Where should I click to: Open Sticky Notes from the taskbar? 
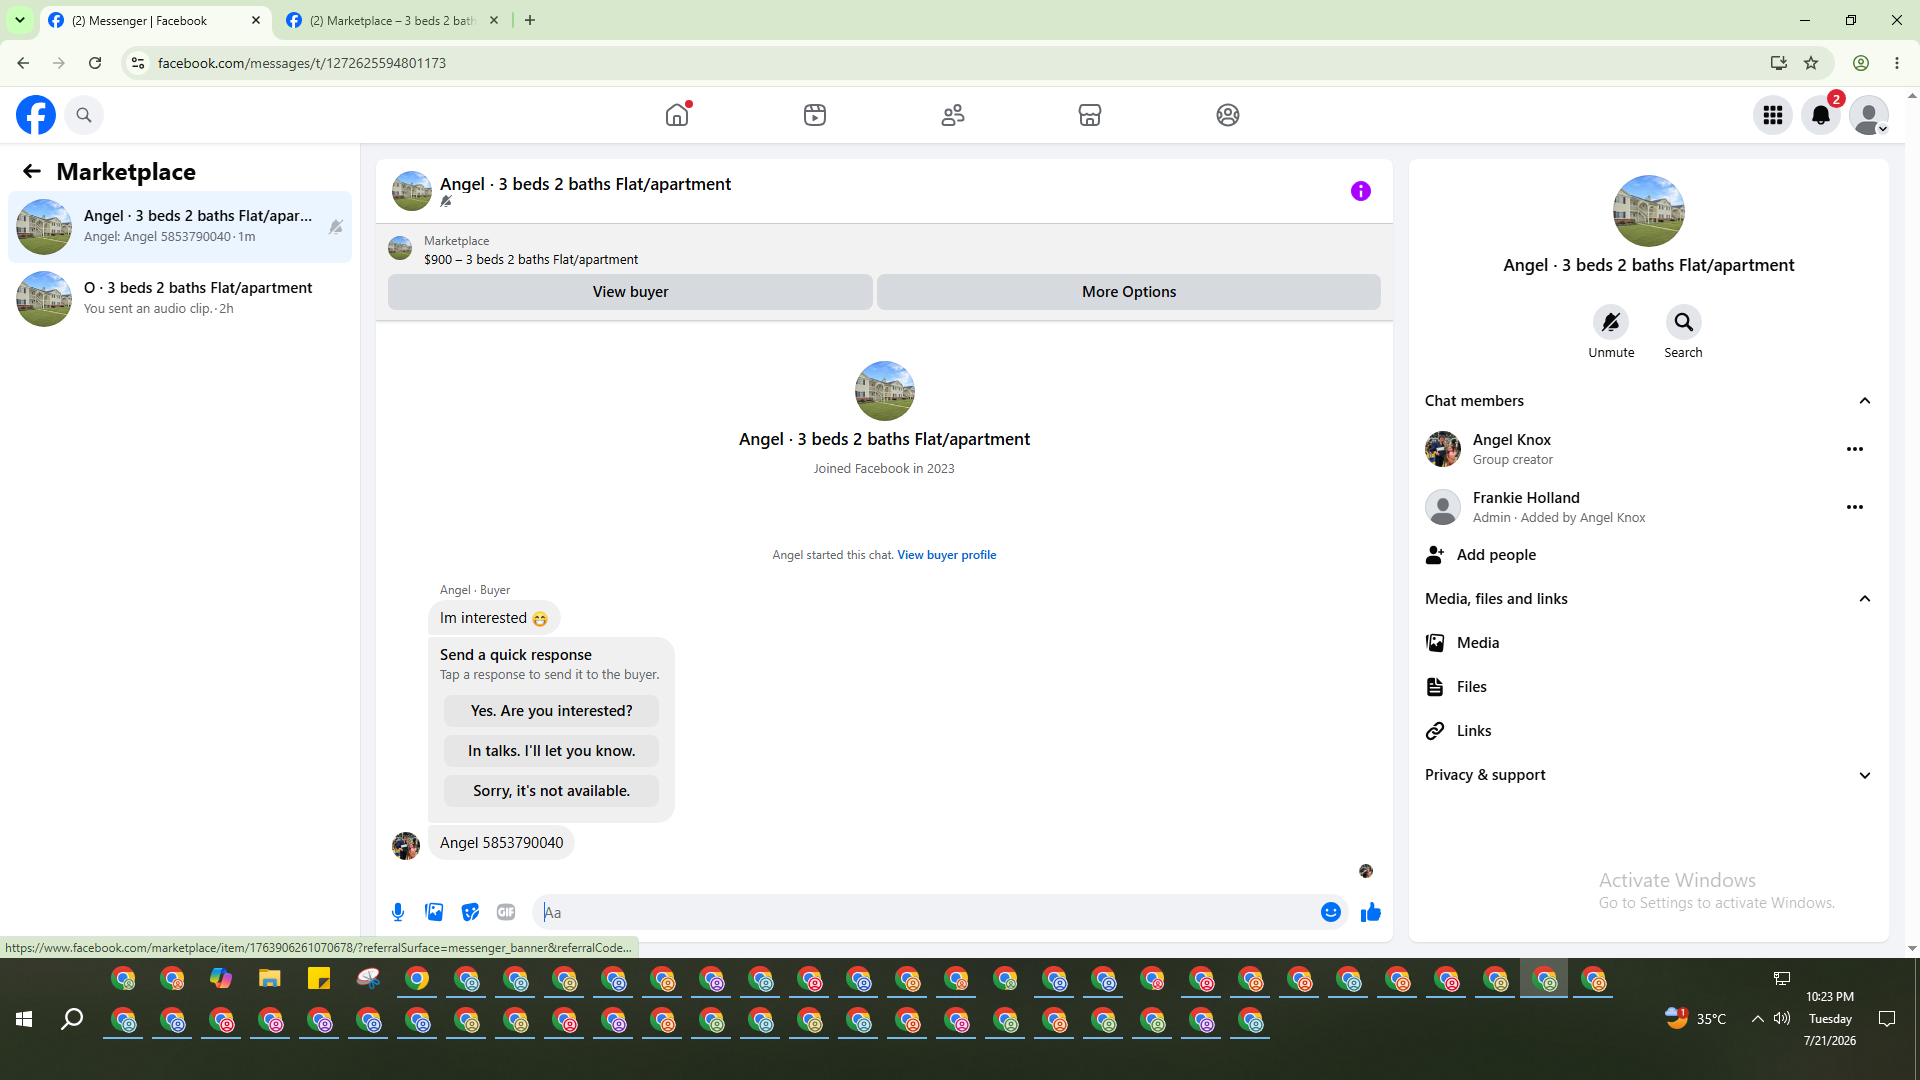(x=319, y=979)
